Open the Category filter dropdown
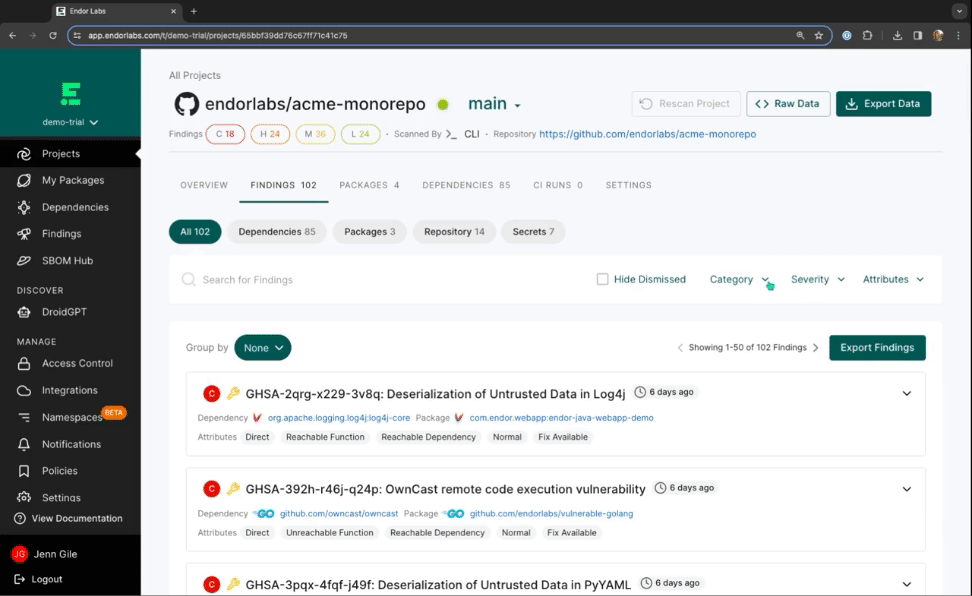 [x=739, y=280]
